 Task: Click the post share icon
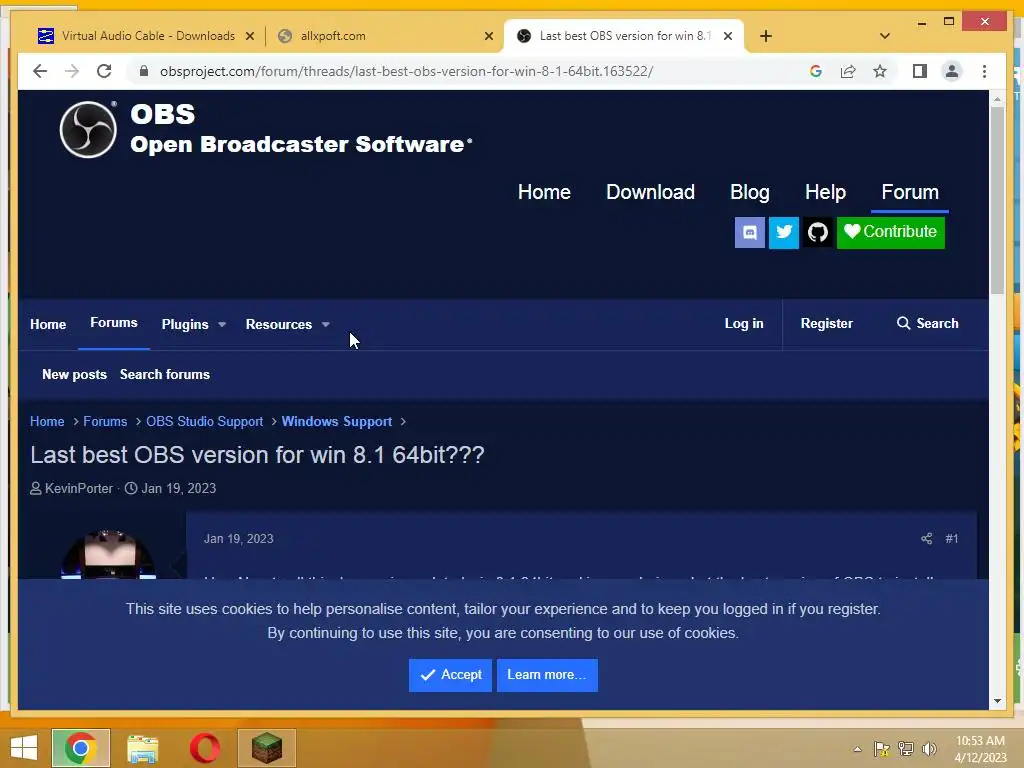point(926,539)
